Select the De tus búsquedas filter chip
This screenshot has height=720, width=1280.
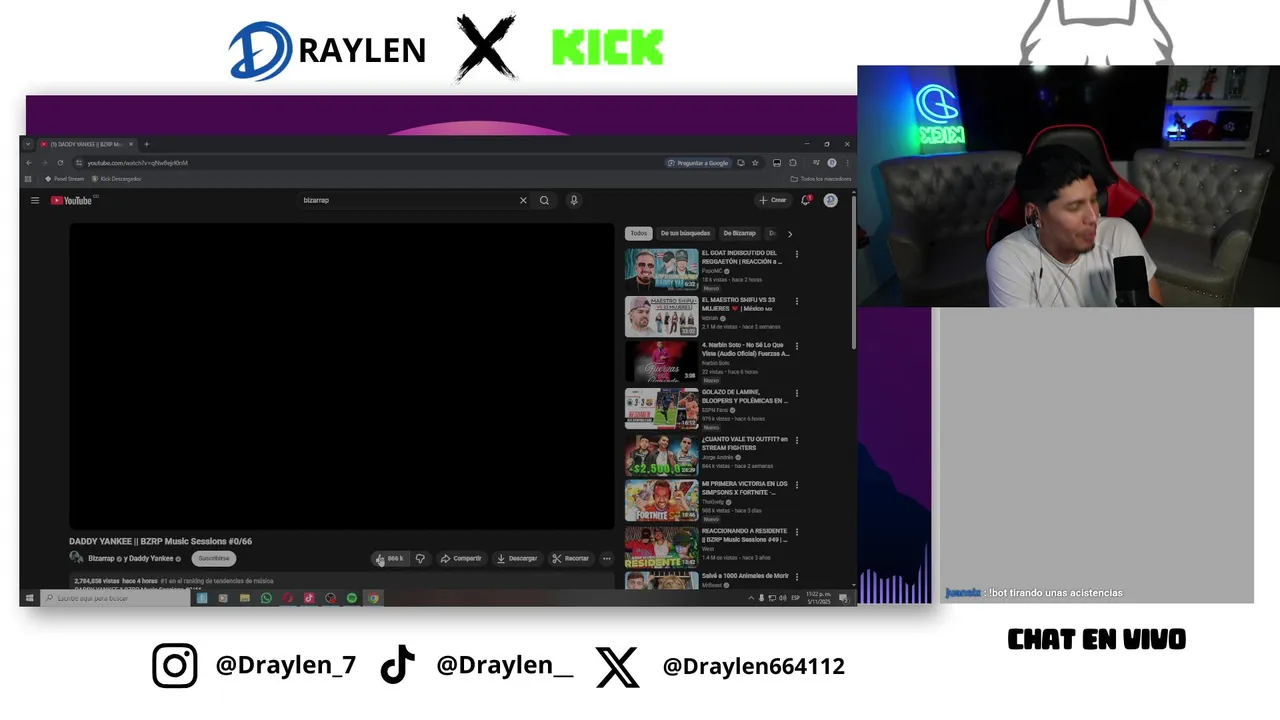685,233
